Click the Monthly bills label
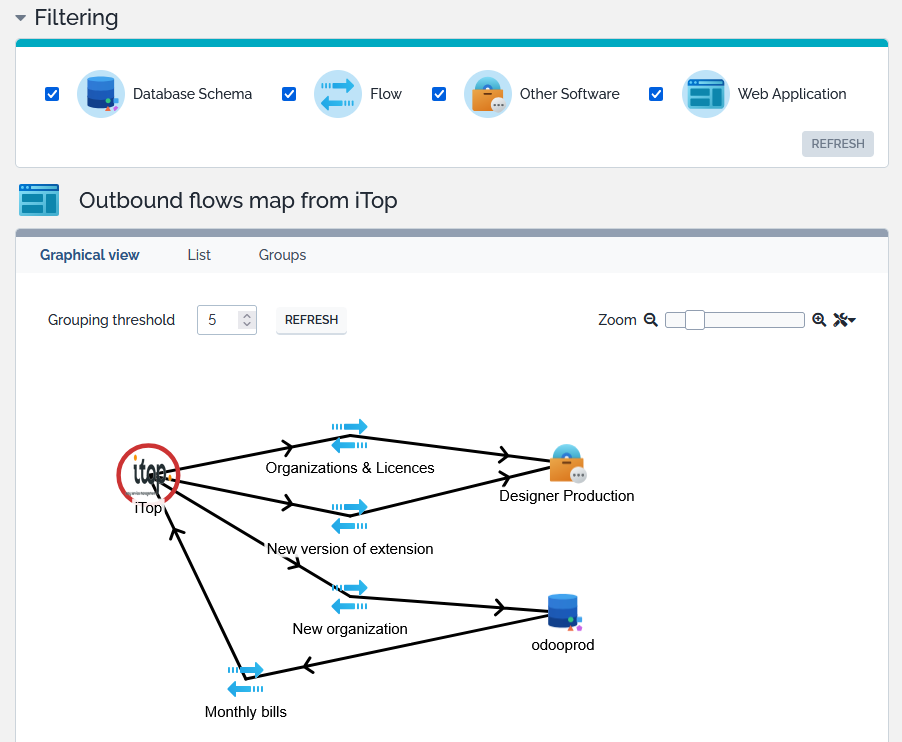This screenshot has width=902, height=742. [246, 712]
